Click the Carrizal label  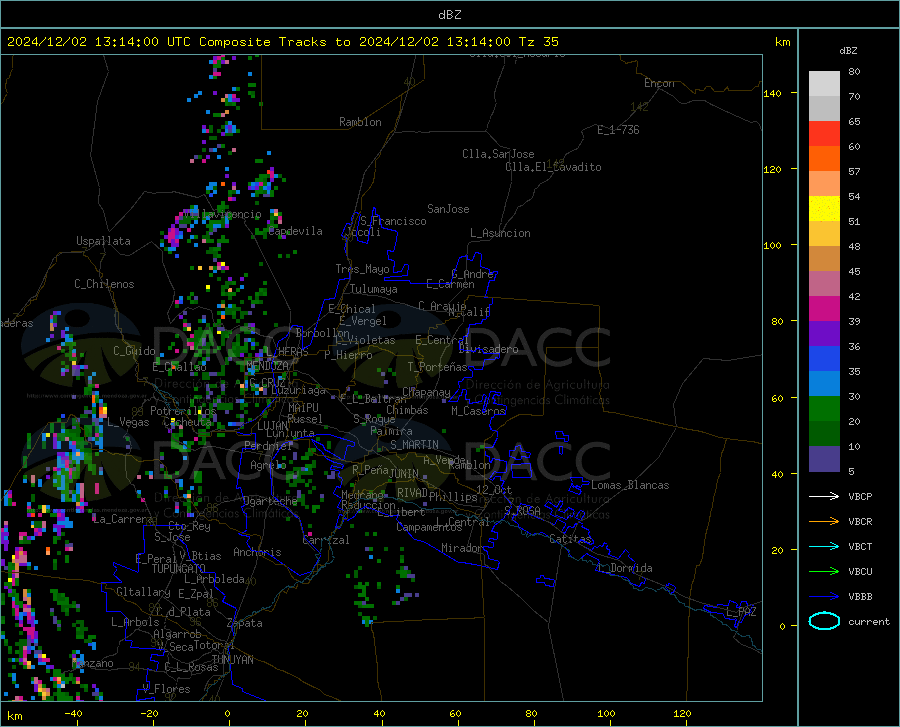(x=325, y=540)
